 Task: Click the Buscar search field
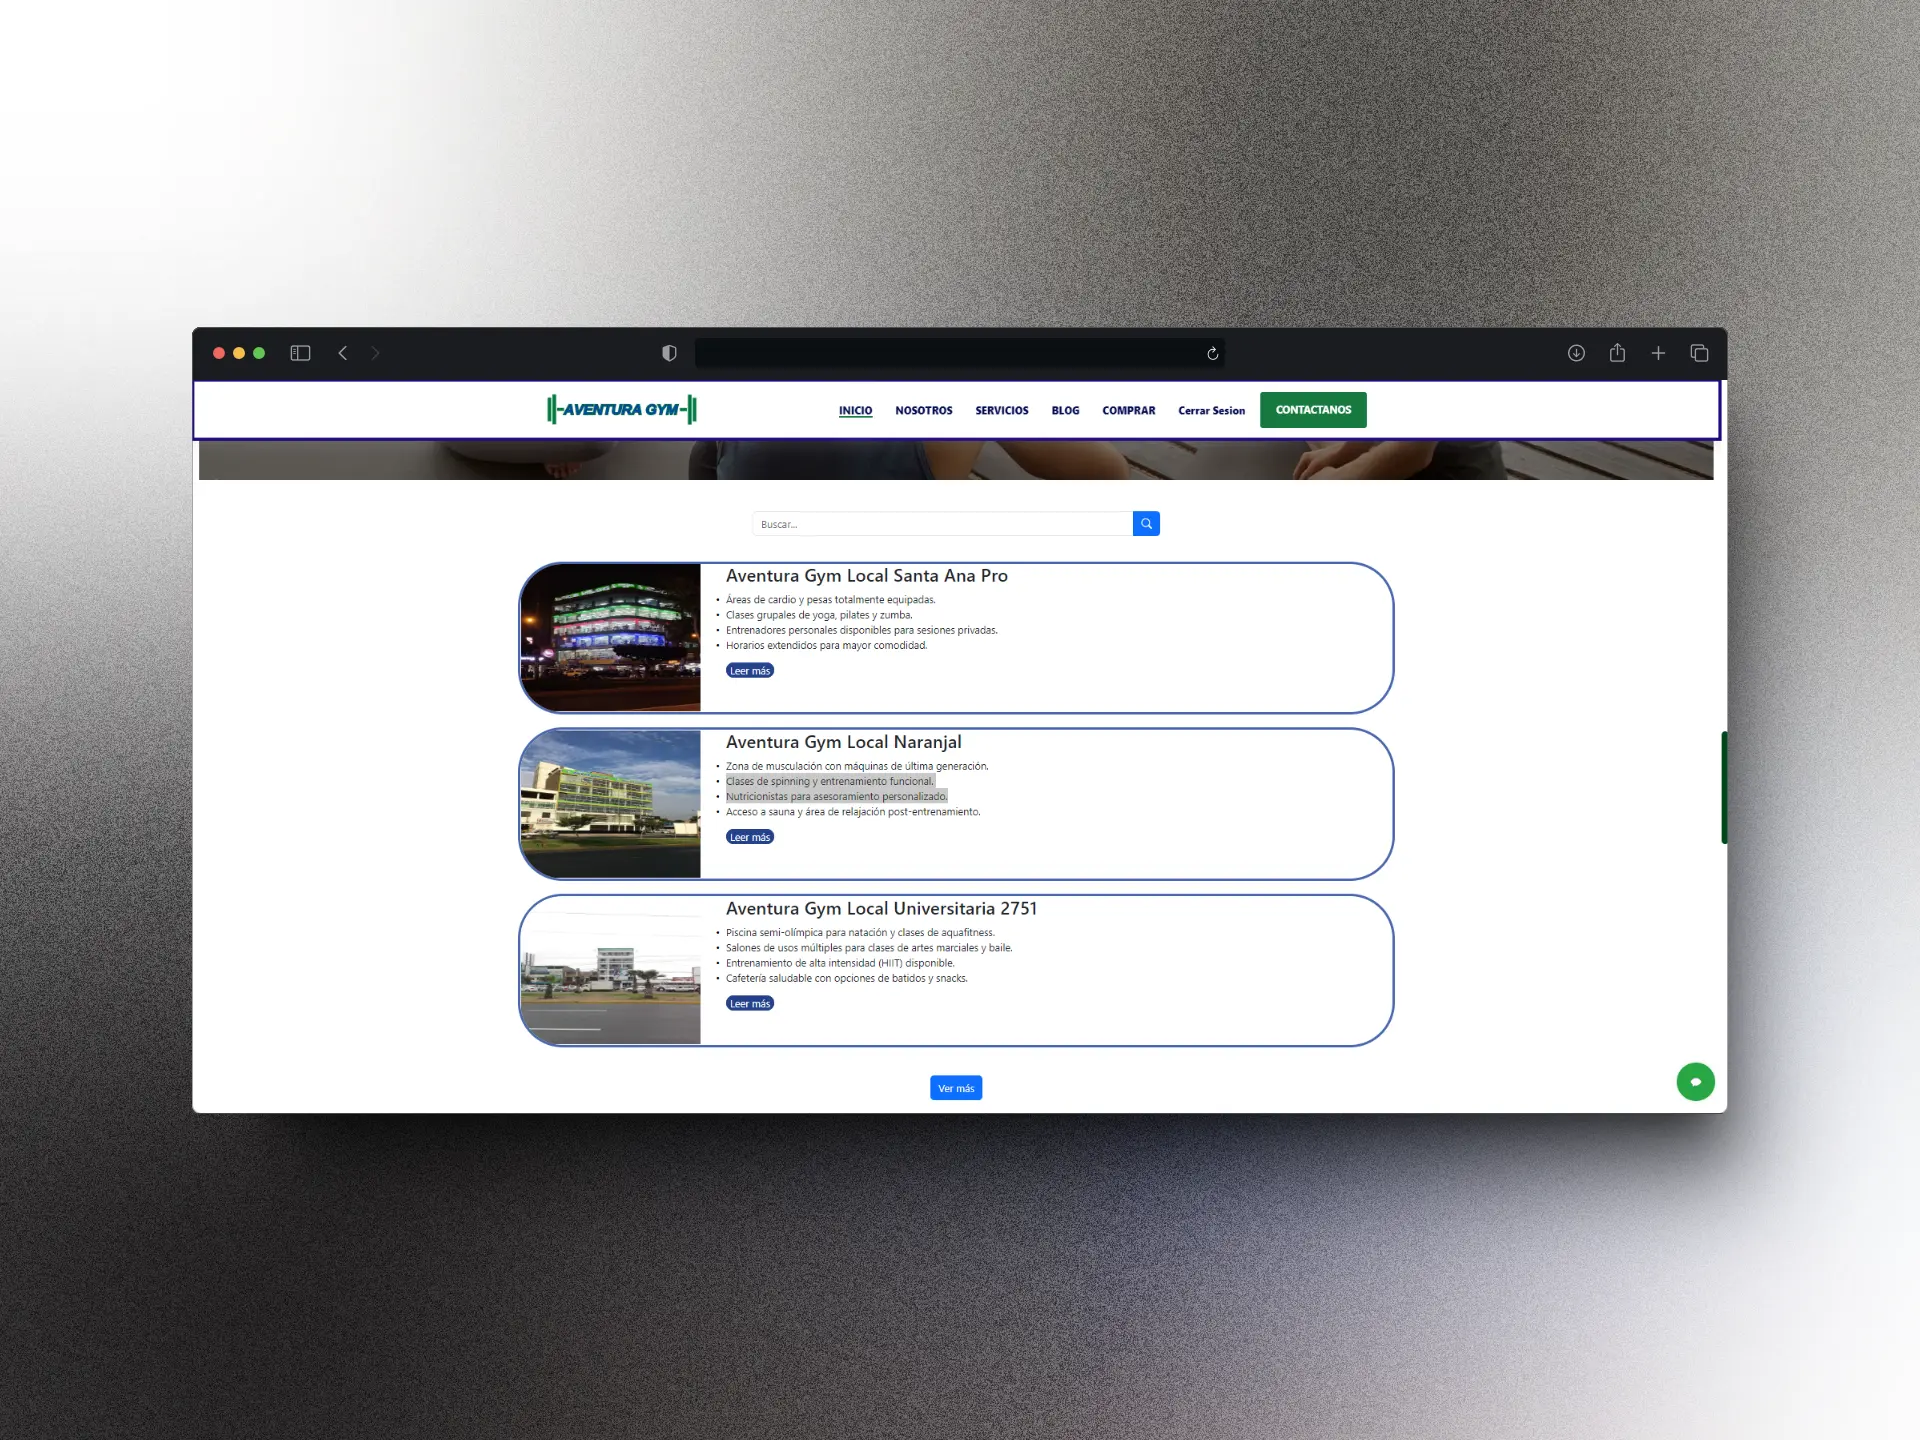click(x=942, y=524)
